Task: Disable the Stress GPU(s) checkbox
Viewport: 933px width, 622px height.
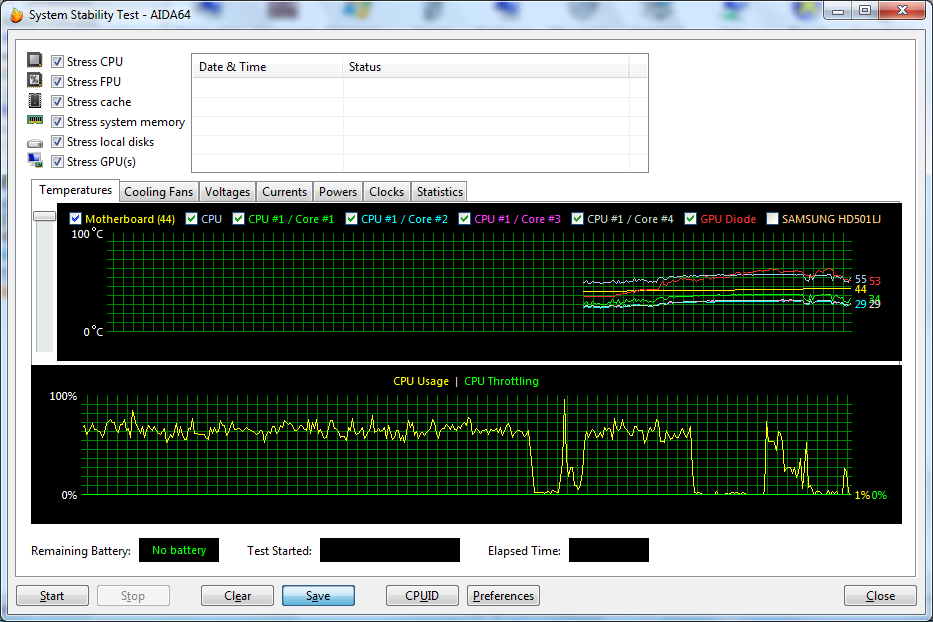Action: pyautogui.click(x=58, y=161)
